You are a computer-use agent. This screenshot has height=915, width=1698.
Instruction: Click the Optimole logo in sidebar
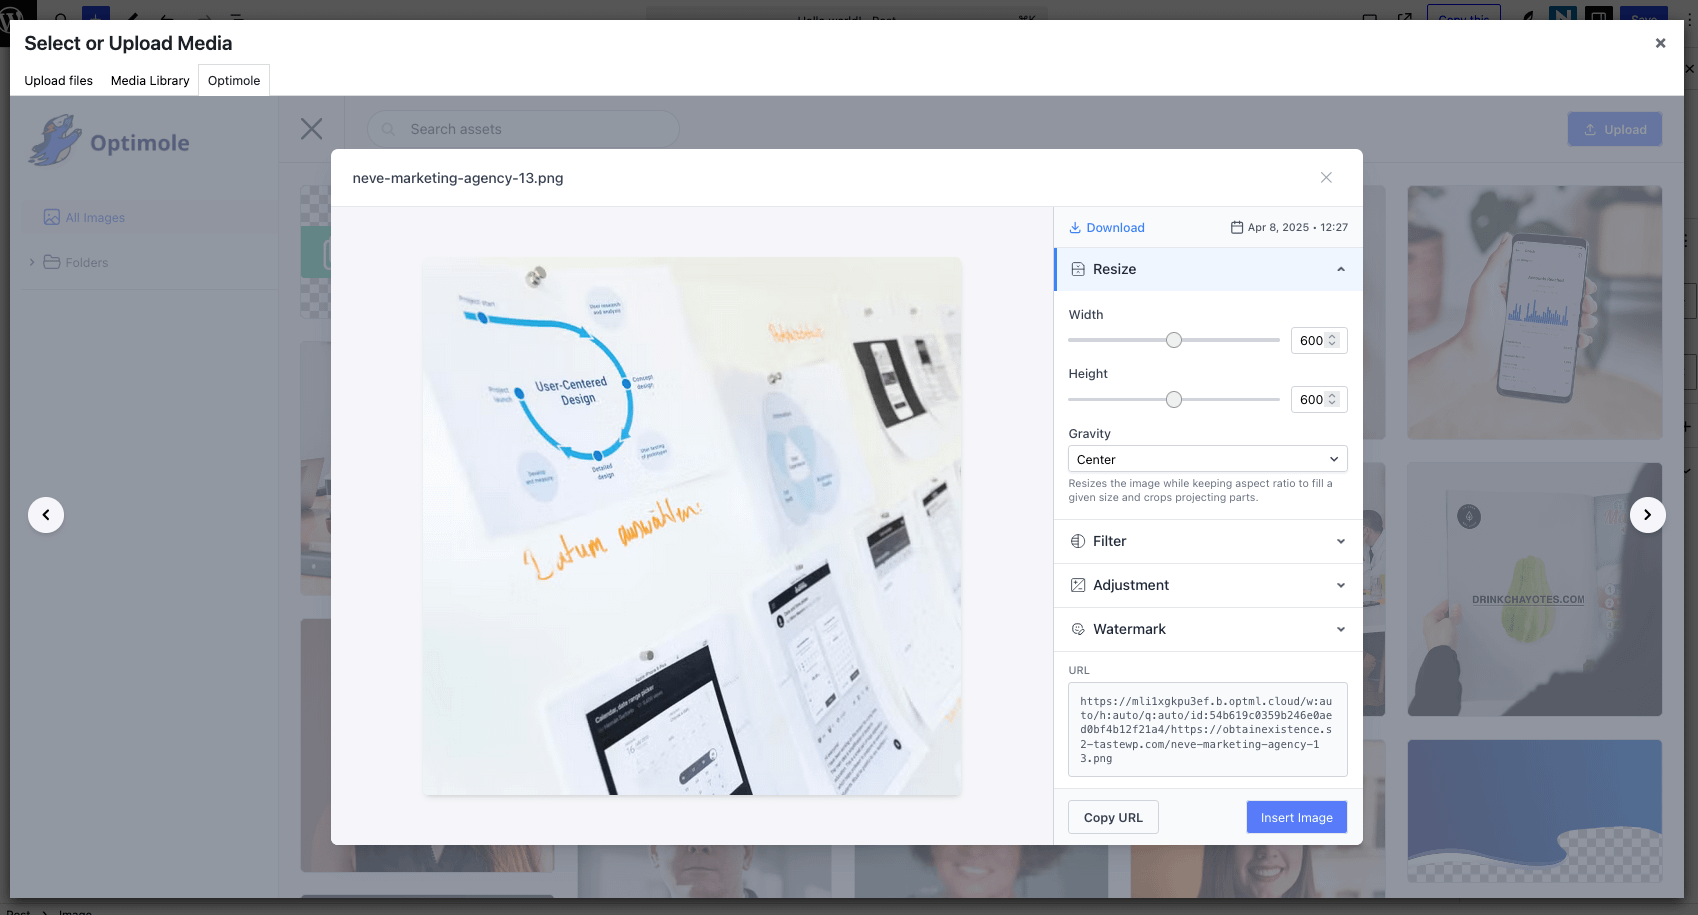coord(110,142)
